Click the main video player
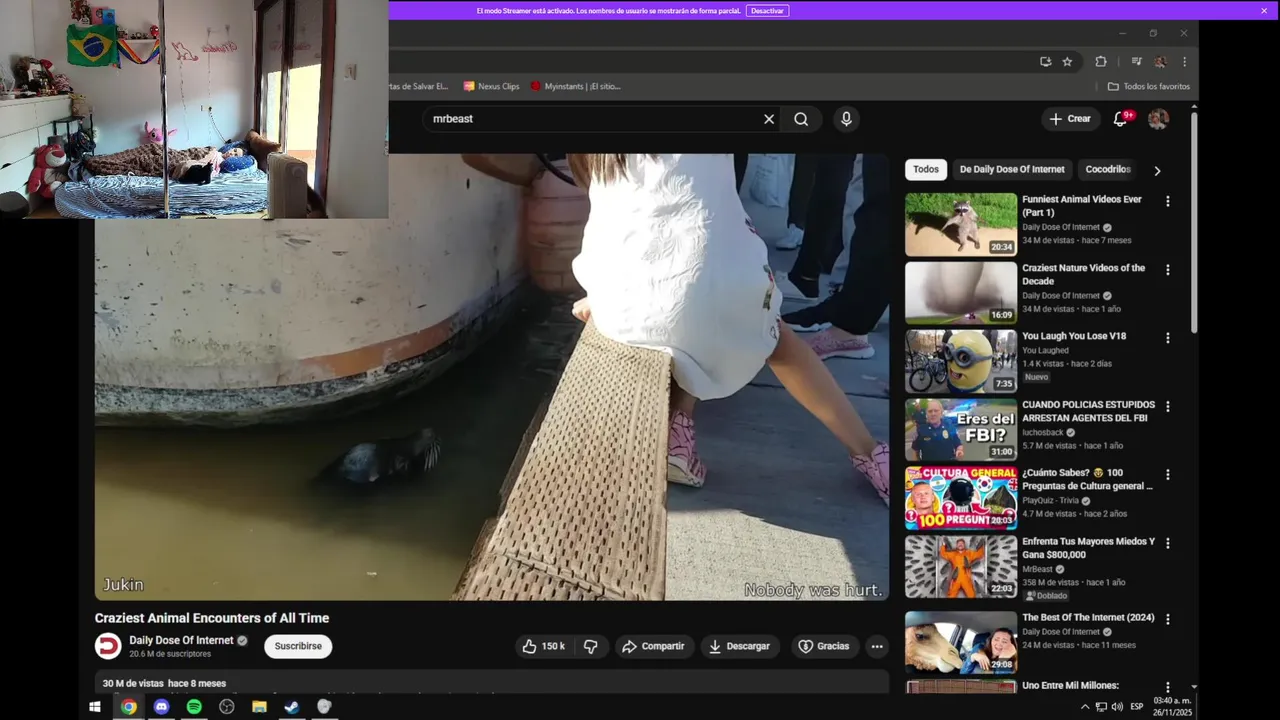Screen dimensions: 1280x720 point(492,377)
